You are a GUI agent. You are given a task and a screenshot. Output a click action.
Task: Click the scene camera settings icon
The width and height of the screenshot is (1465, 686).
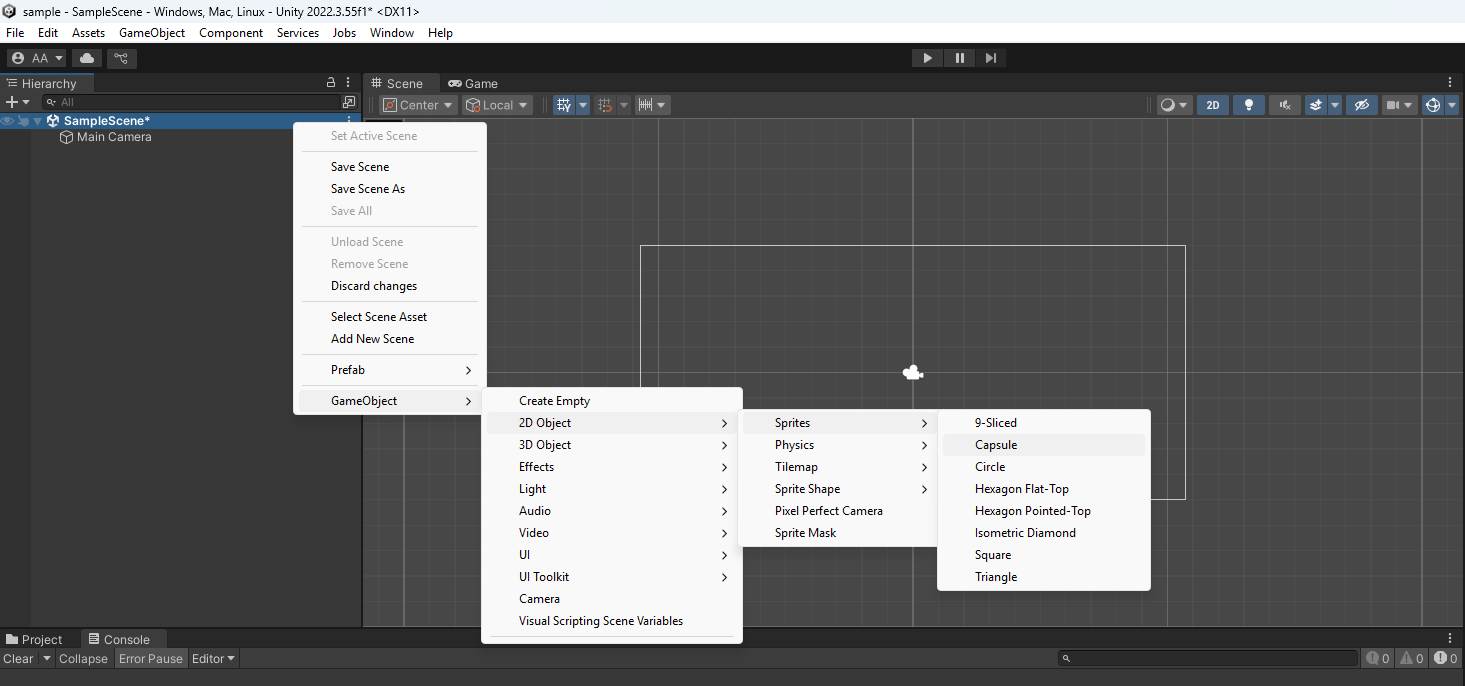(1392, 105)
